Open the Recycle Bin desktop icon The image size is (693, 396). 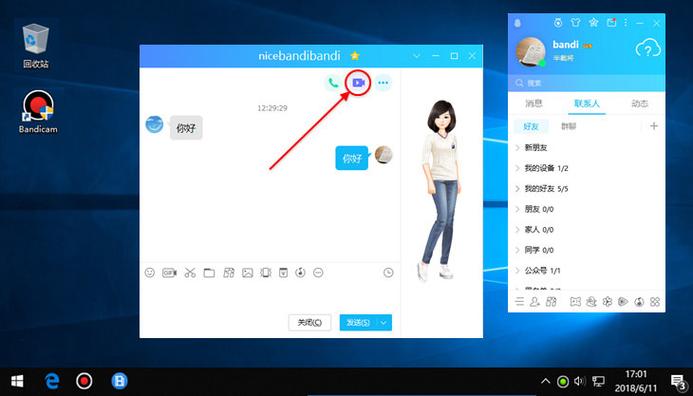(x=36, y=46)
